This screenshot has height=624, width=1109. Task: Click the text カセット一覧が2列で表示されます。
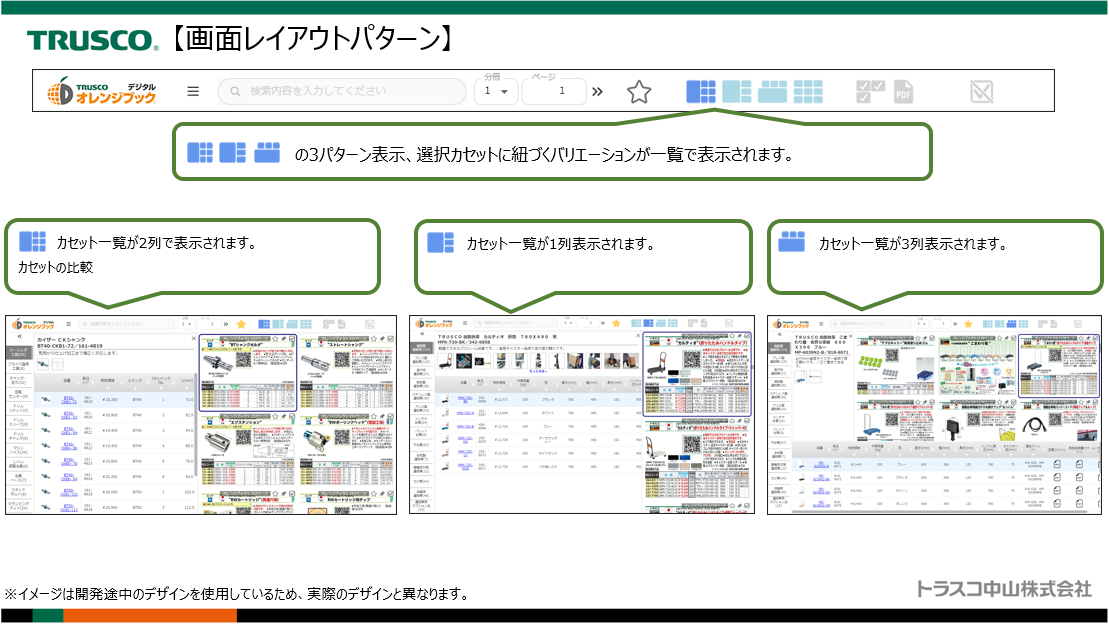(156, 243)
